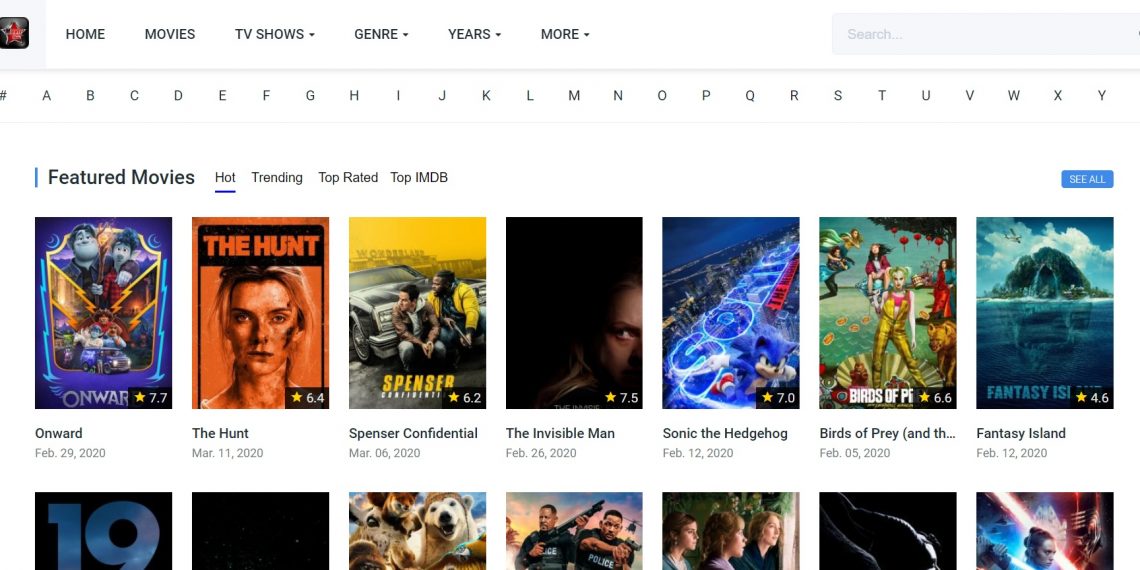Filter titles by letter M
This screenshot has height=570, width=1140.
(574, 95)
